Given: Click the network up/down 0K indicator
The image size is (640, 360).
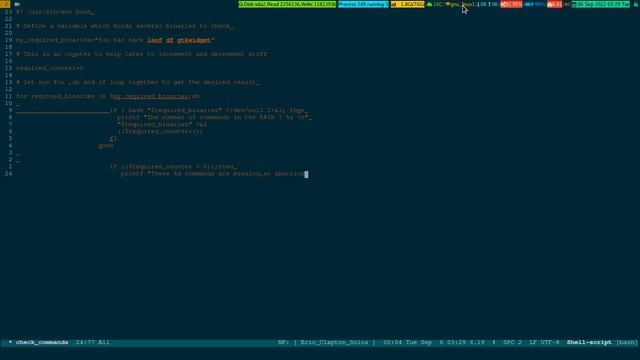Looking at the screenshot, I should coord(488,4).
